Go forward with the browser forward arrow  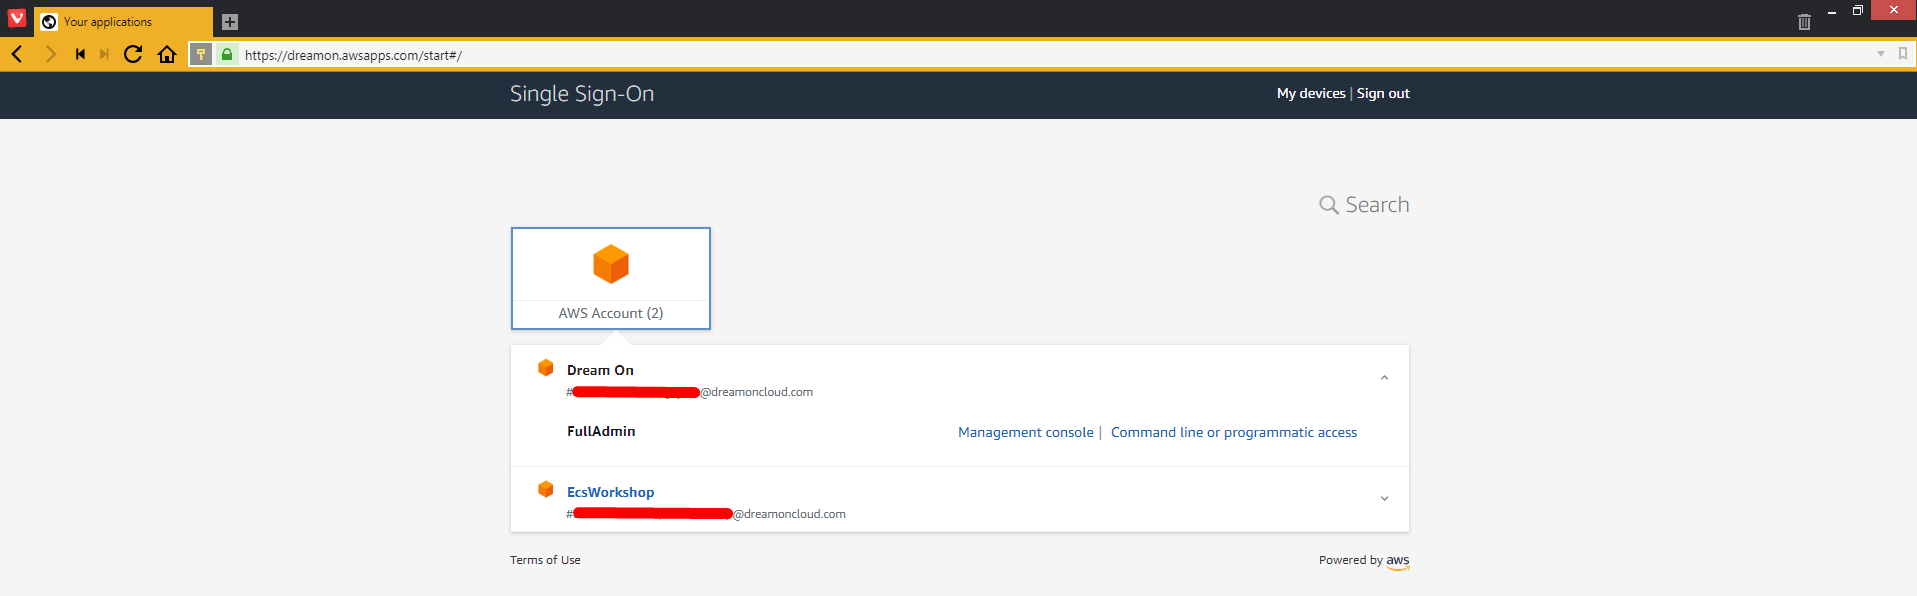point(50,54)
